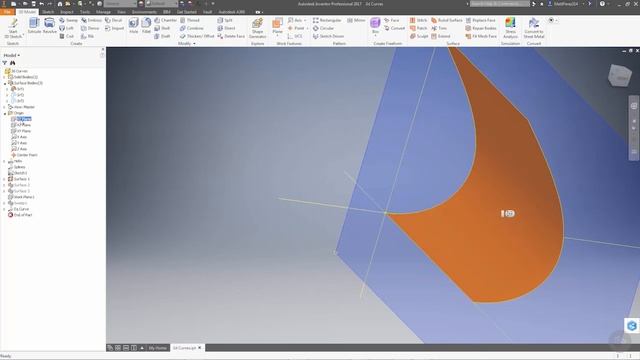Viewport: 640px width, 360px height.
Task: Switch to the Tools ribbon tab
Action: pos(85,12)
